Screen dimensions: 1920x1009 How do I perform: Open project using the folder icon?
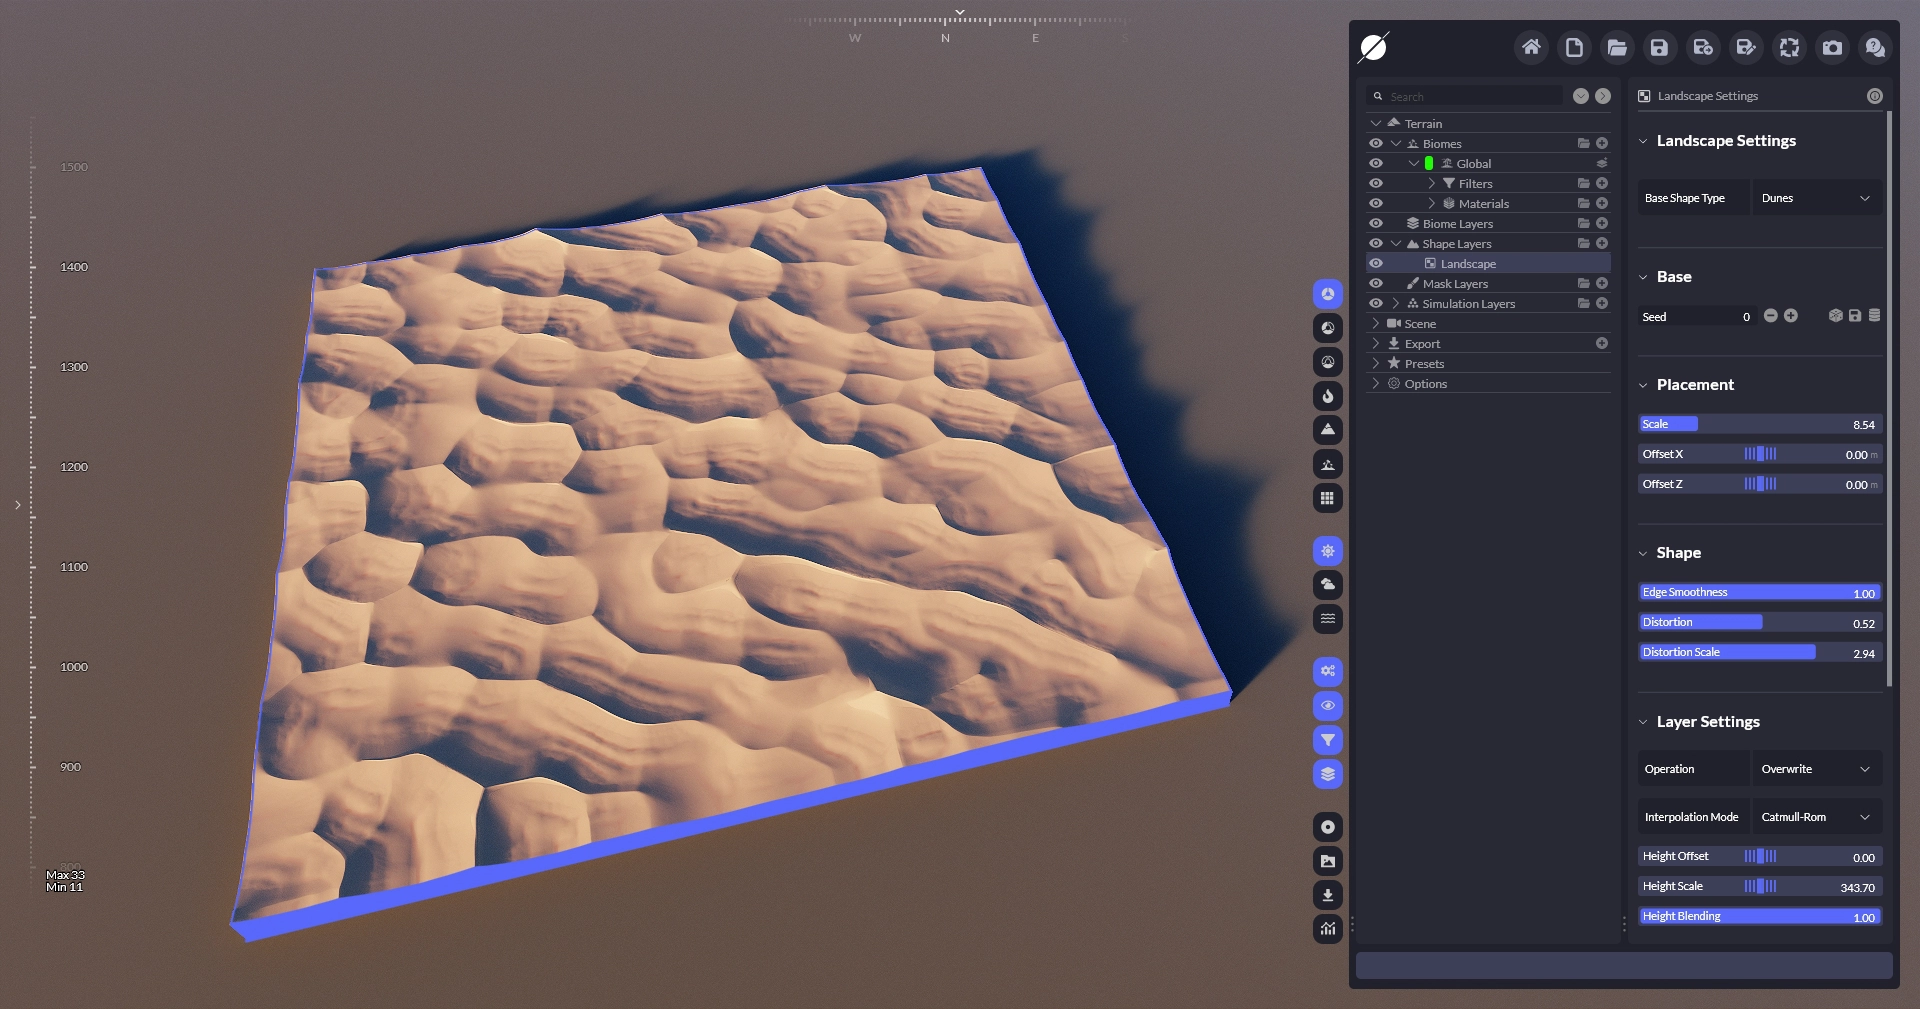pyautogui.click(x=1616, y=47)
